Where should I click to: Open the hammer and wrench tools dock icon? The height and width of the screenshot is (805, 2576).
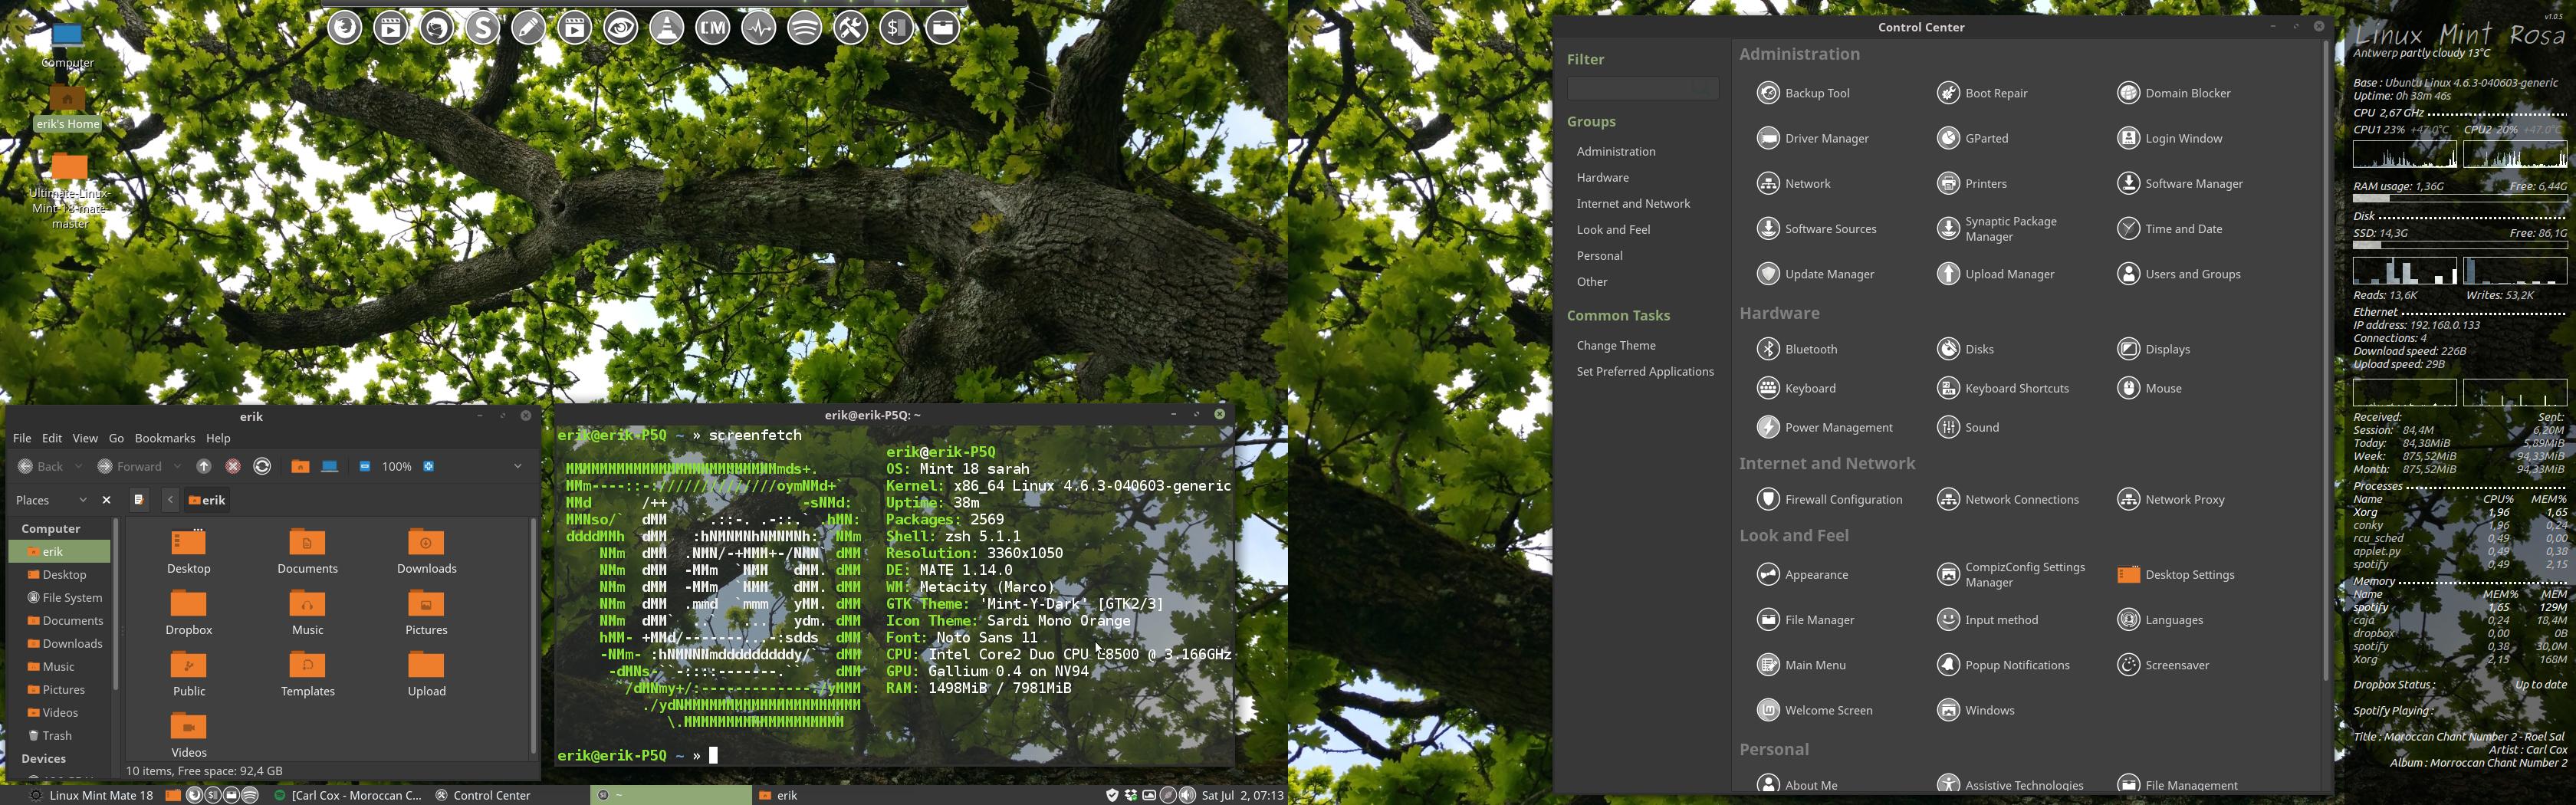851,28
